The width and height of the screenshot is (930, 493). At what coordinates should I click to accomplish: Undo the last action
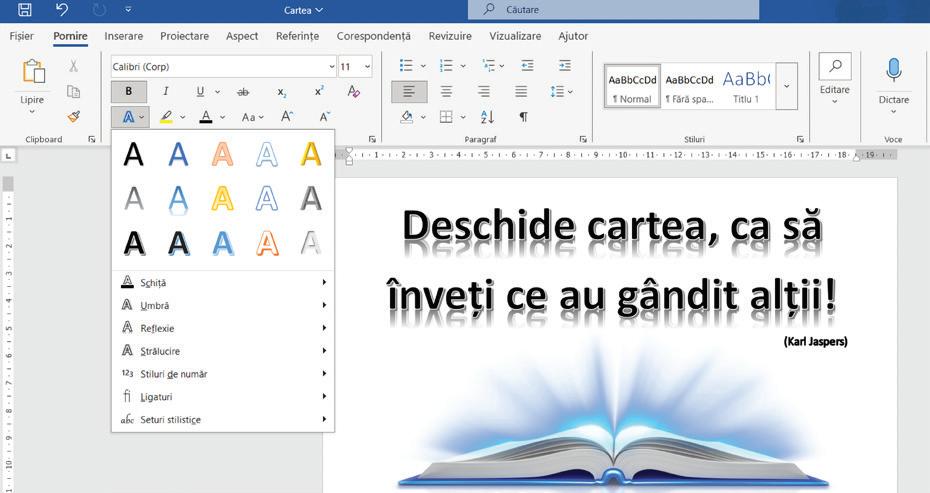[62, 9]
